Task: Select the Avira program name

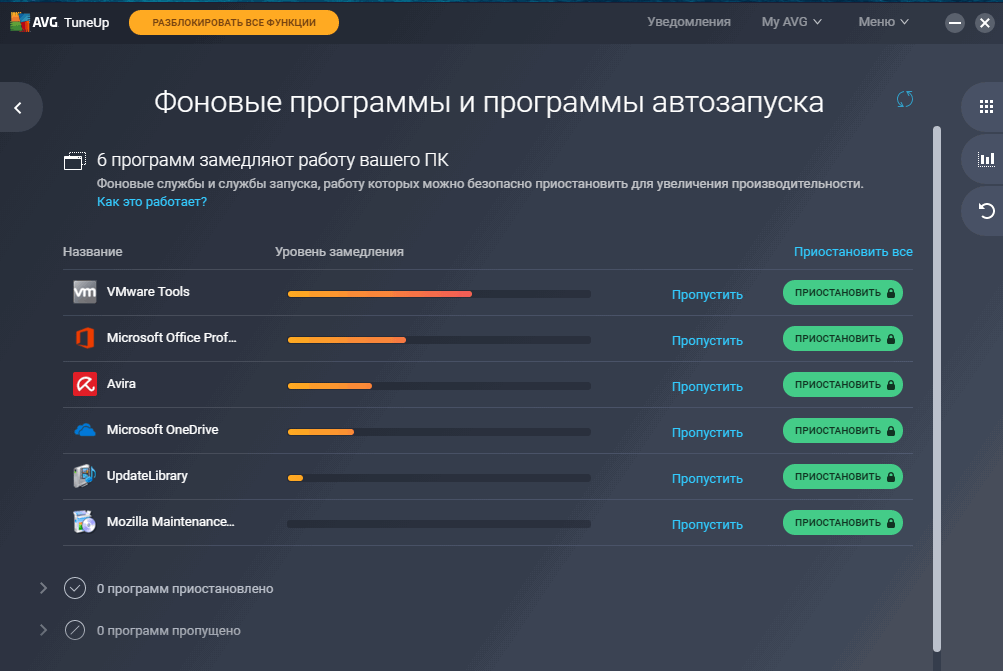Action: click(x=122, y=384)
